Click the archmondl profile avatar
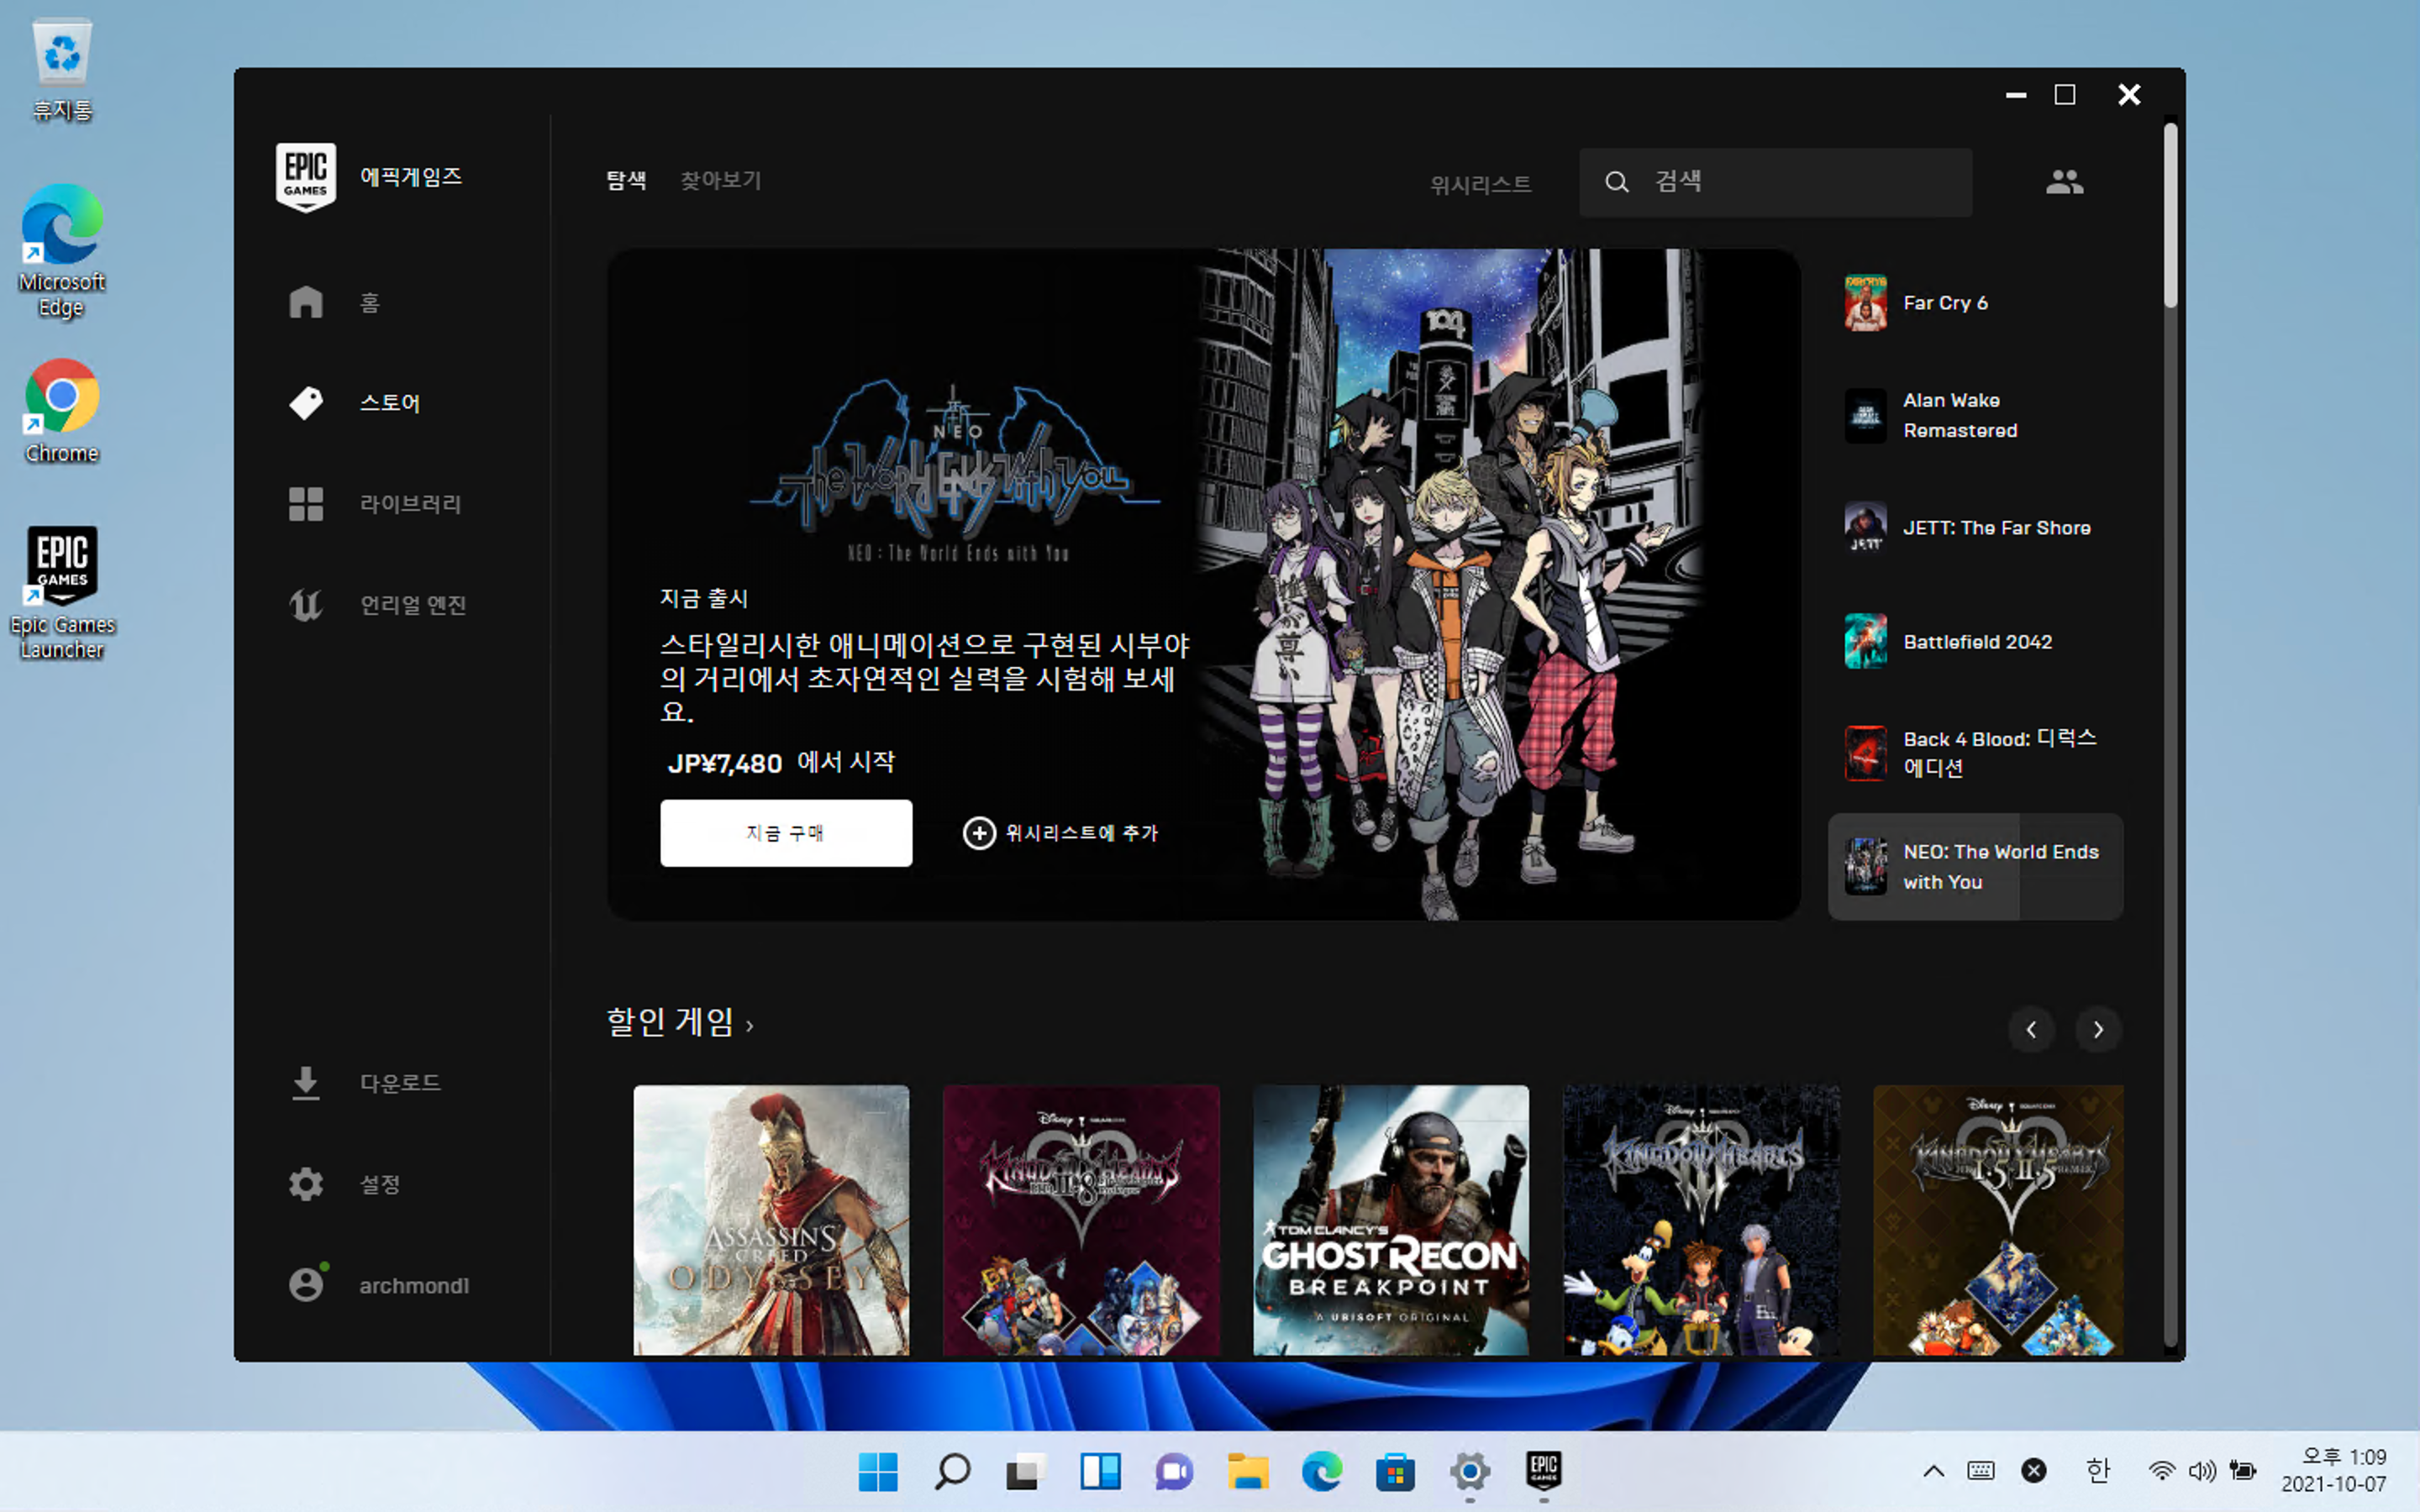This screenshot has width=2420, height=1512. click(306, 1284)
